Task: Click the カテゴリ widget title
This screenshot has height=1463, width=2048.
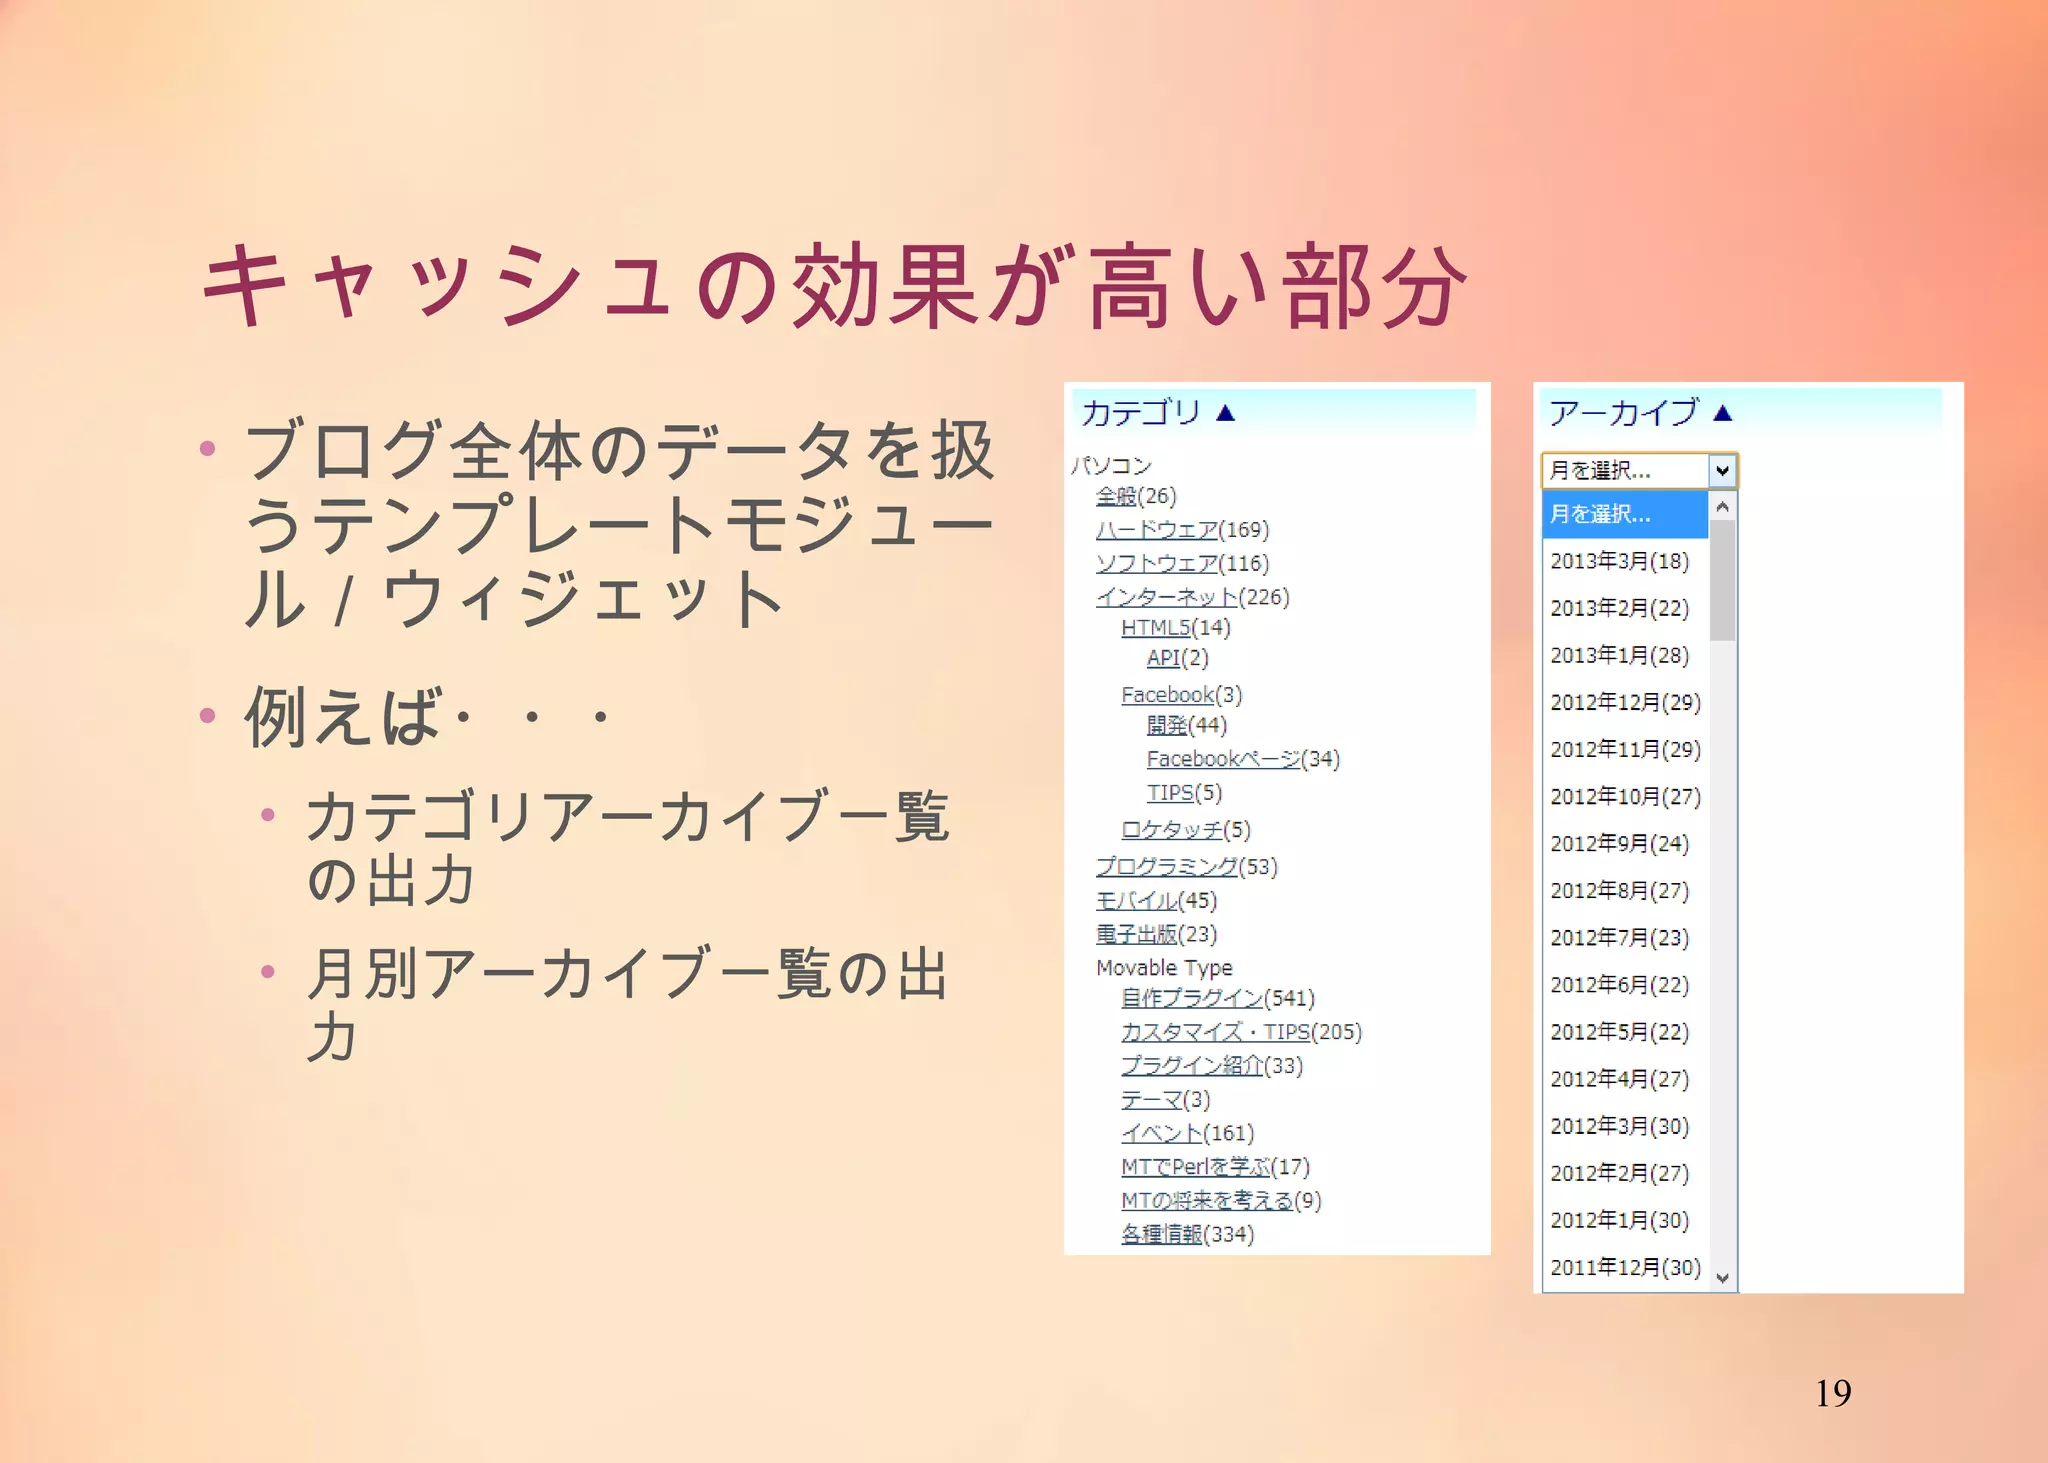Action: (1141, 412)
